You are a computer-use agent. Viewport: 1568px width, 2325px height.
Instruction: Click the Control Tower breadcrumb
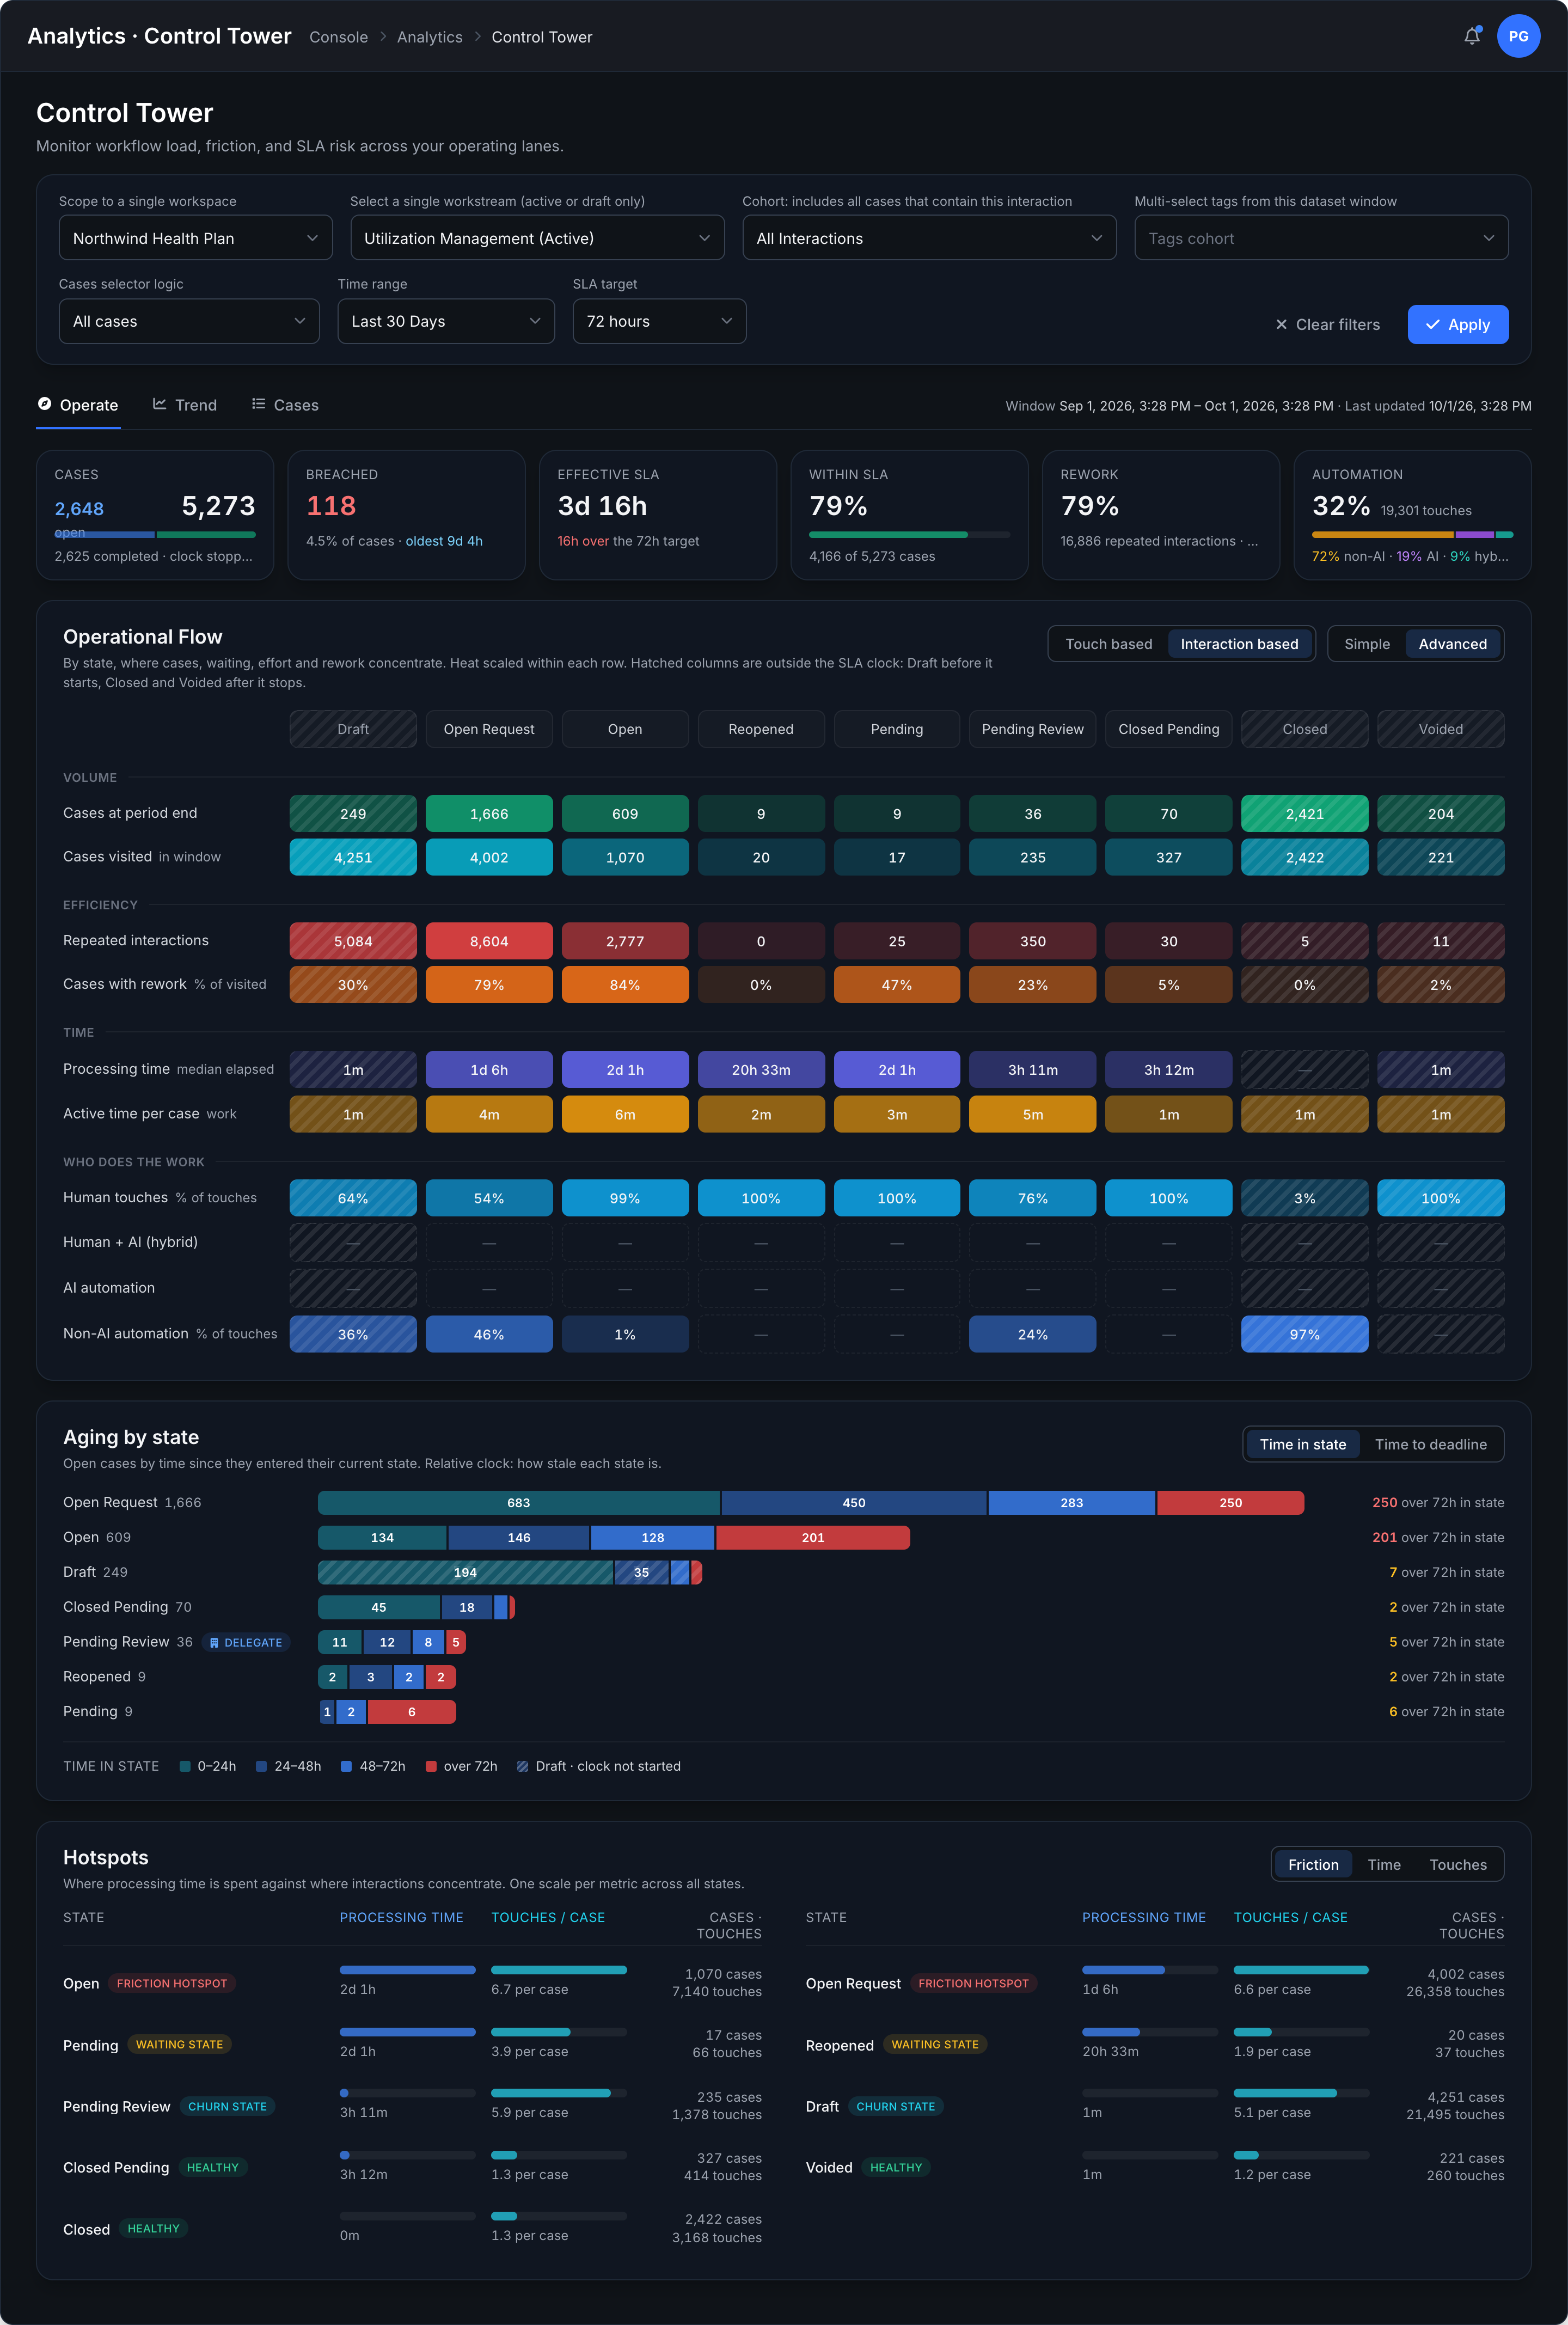[x=541, y=37]
